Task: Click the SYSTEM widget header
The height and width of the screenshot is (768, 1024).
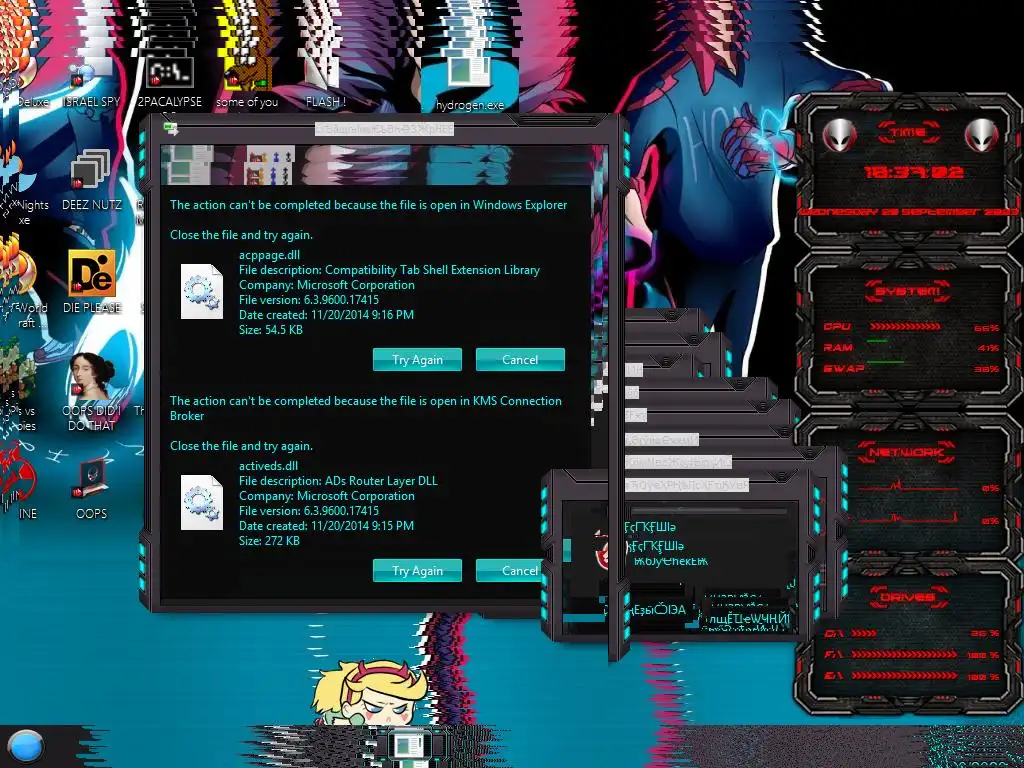Action: click(x=908, y=291)
